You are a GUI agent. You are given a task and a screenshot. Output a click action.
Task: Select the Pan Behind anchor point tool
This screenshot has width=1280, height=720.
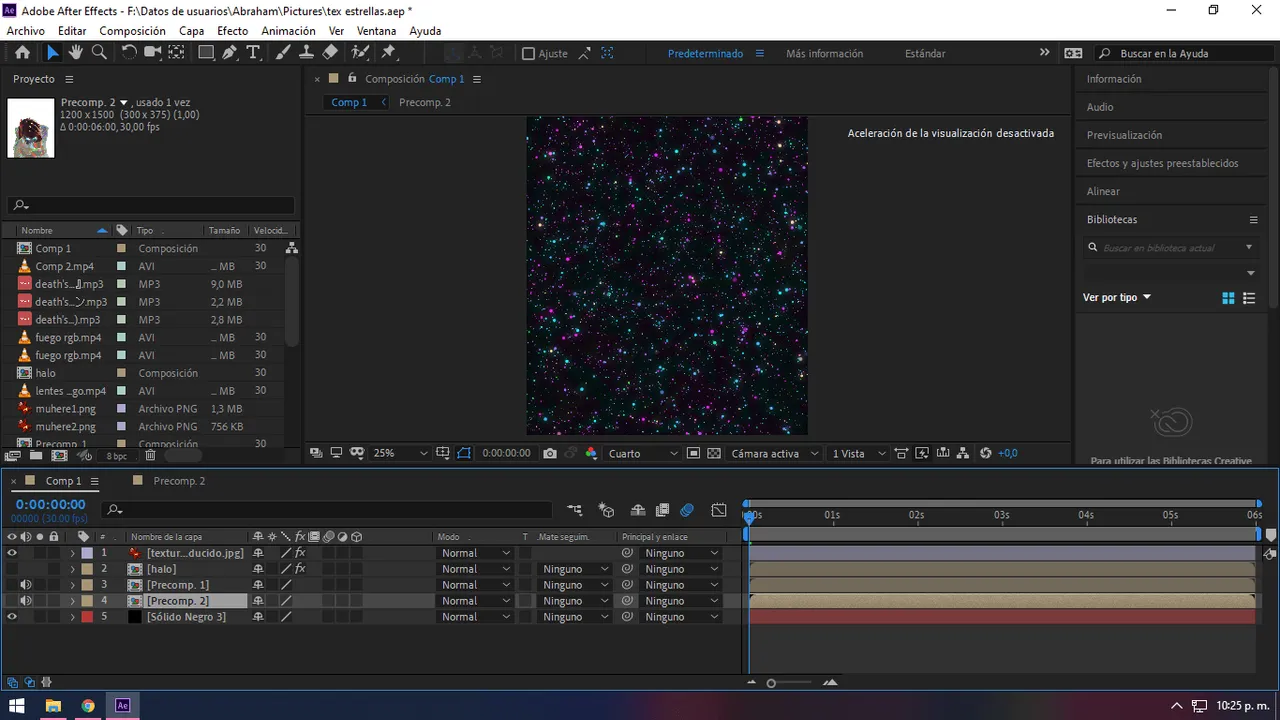pos(177,53)
